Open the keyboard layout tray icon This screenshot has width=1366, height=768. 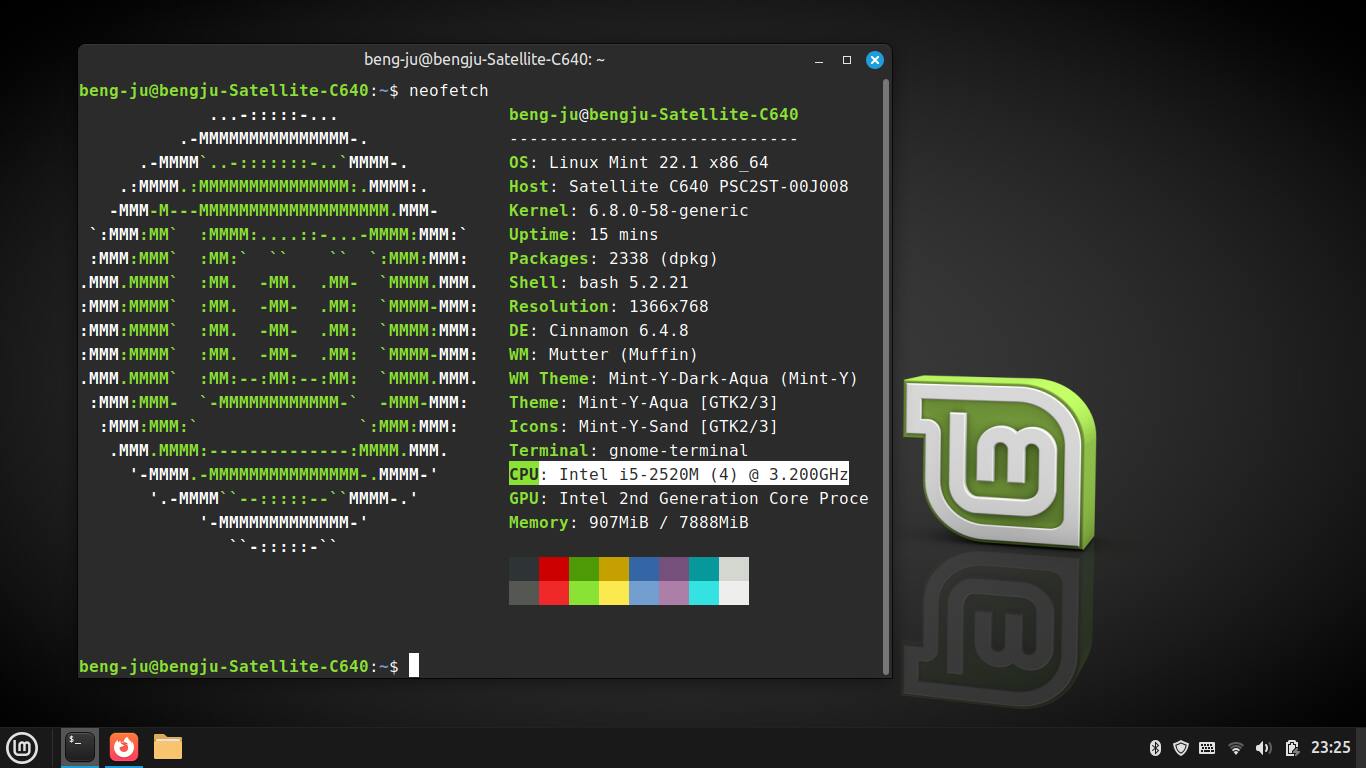coord(1207,748)
